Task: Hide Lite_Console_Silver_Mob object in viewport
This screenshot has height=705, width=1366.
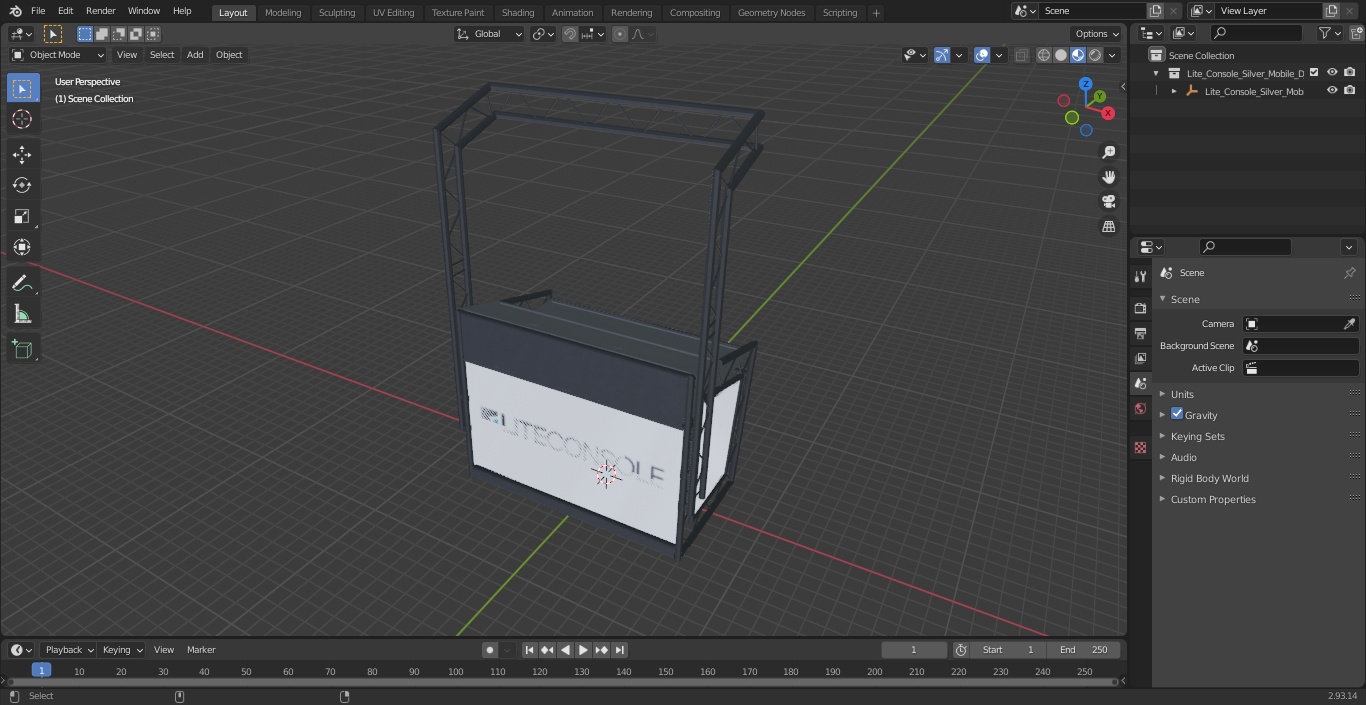Action: coord(1332,91)
